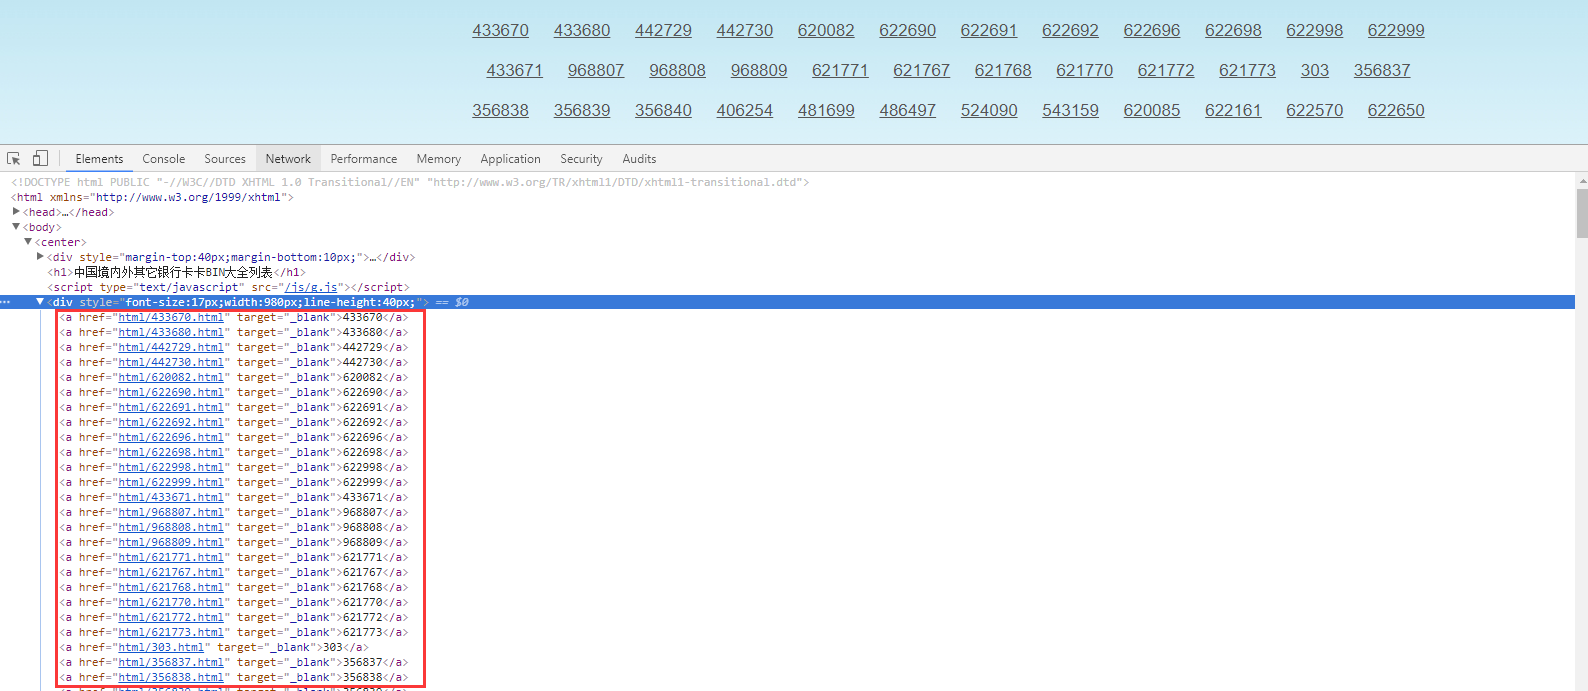Open the 968809 page link

point(759,71)
